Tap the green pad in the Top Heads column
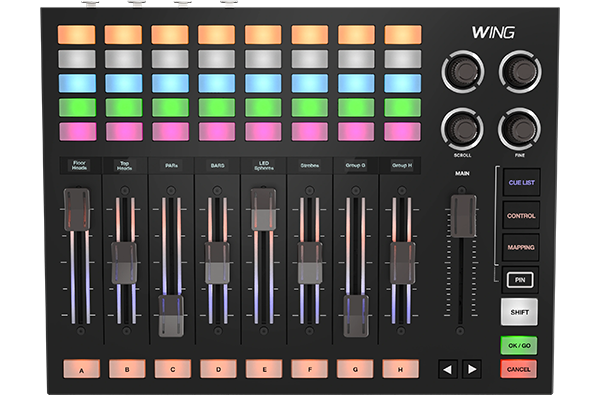The height and width of the screenshot is (400, 600). coord(124,107)
